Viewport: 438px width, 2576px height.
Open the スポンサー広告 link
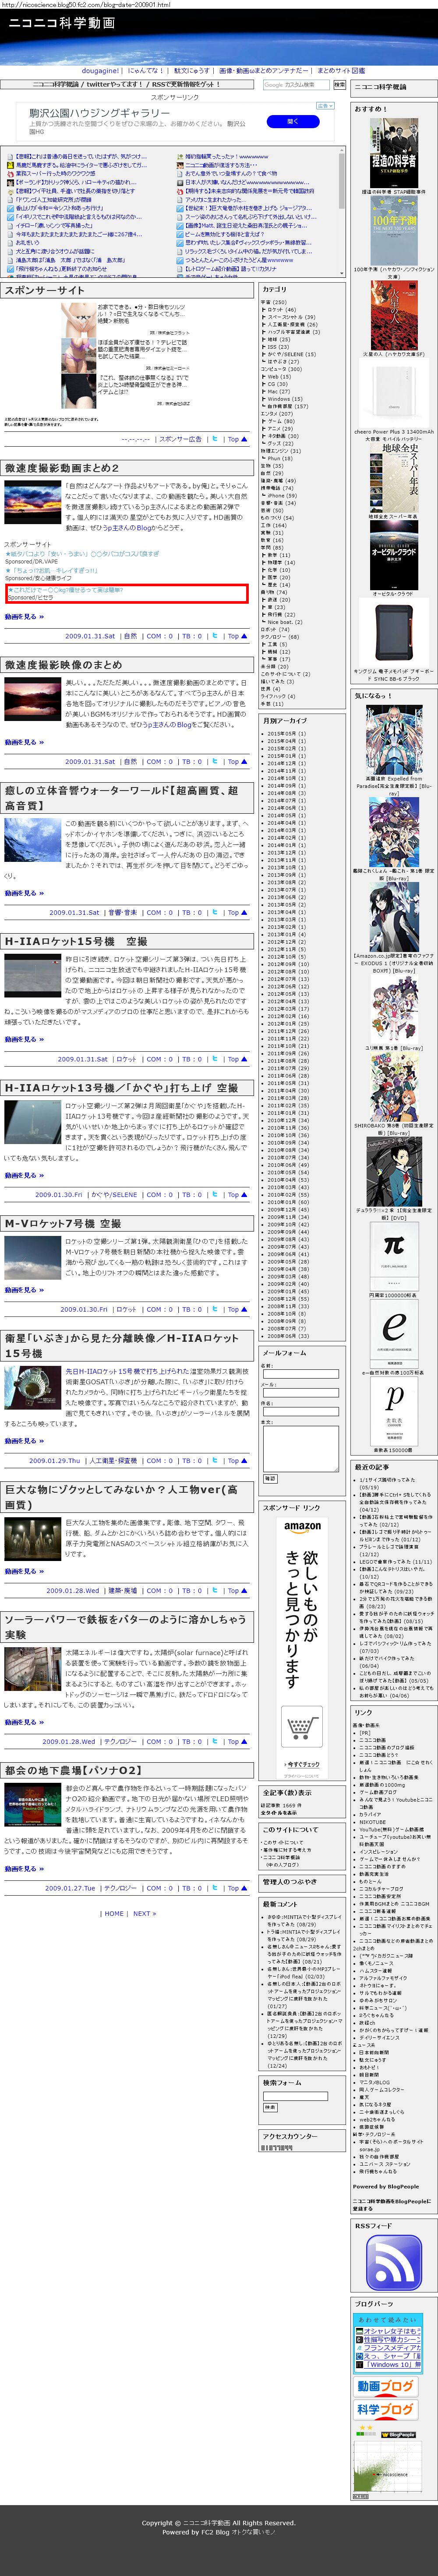pyautogui.click(x=180, y=438)
